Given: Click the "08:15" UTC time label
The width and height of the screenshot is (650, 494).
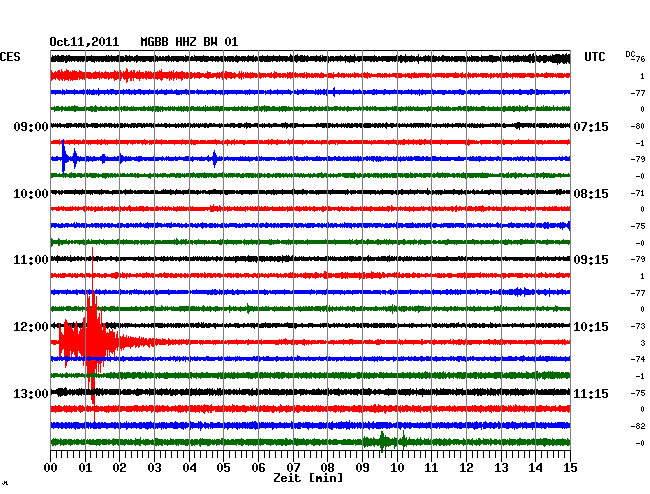Looking at the screenshot, I should (x=591, y=194).
